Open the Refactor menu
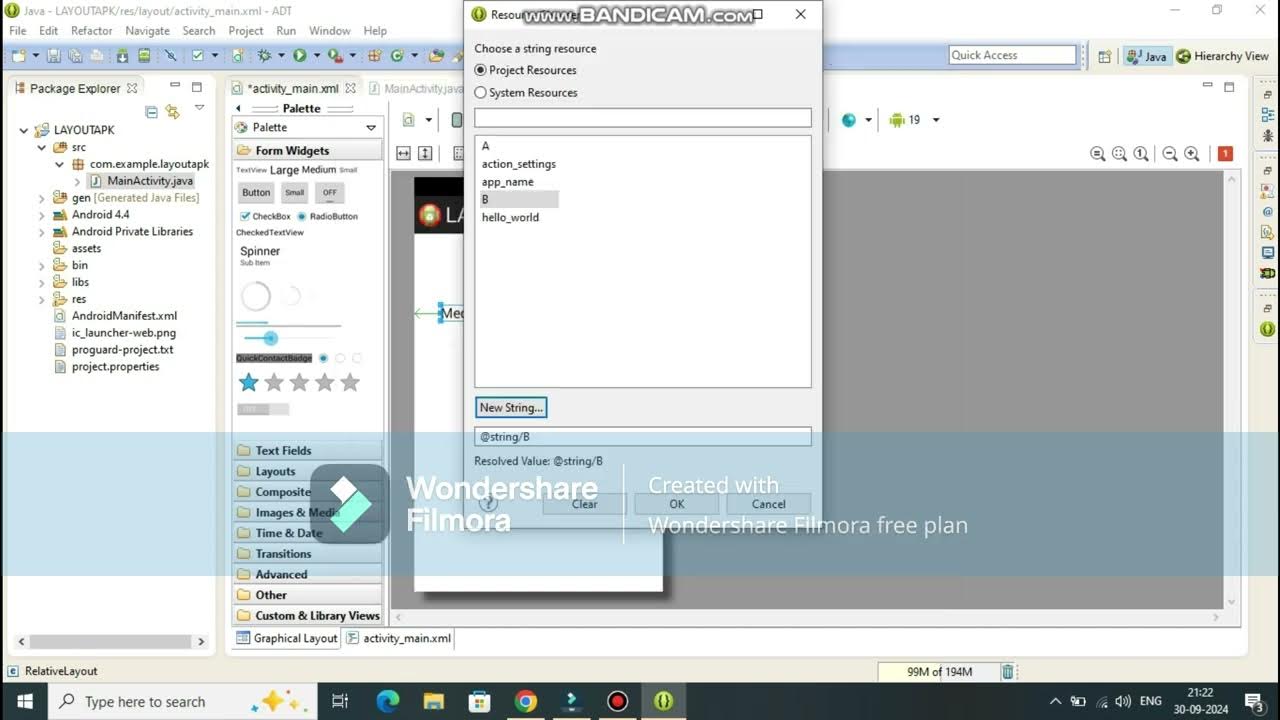The height and width of the screenshot is (720, 1280). click(91, 31)
